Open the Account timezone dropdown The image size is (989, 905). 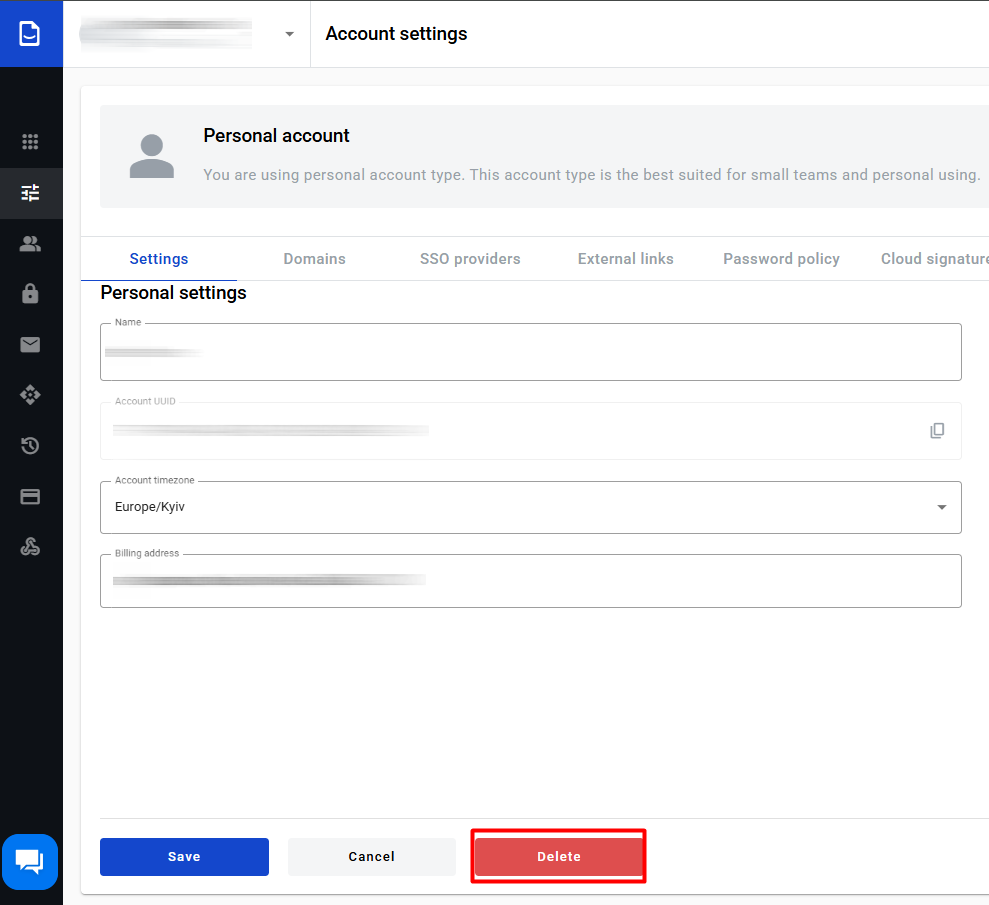pos(530,508)
